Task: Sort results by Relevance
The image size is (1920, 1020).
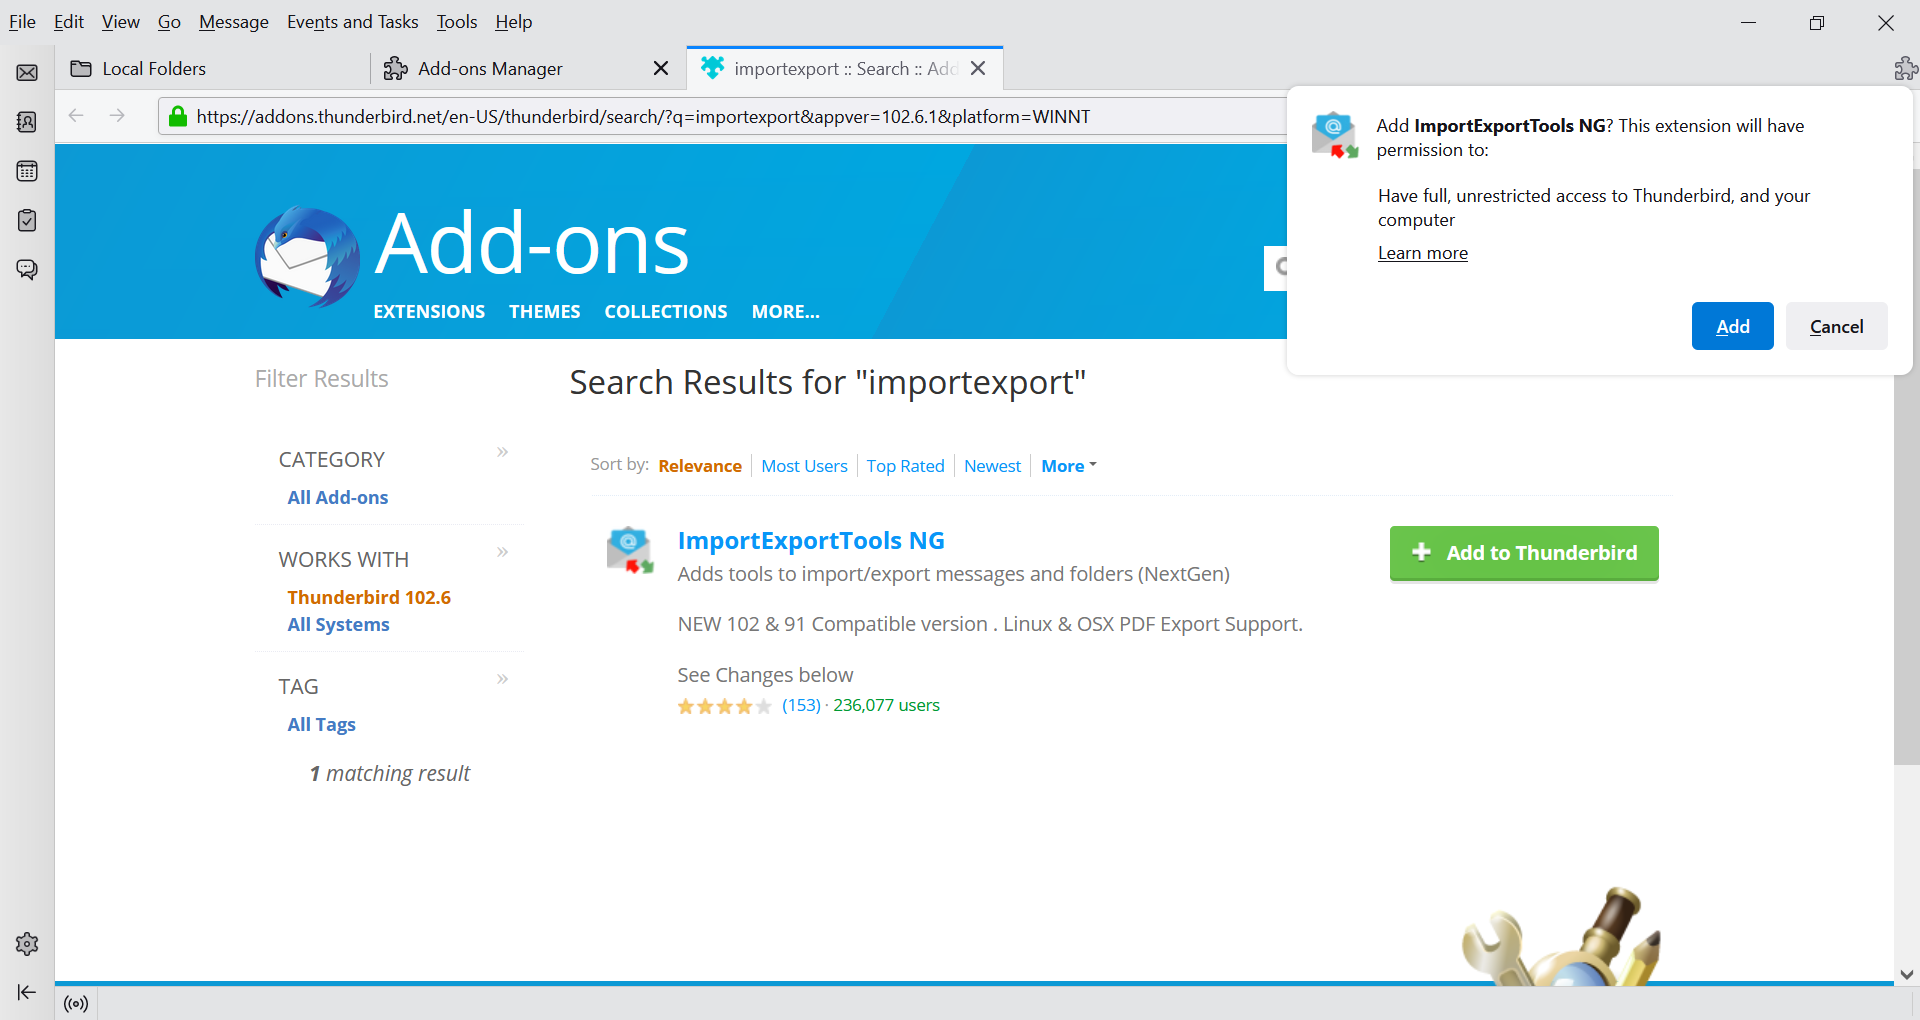Action: pos(700,466)
